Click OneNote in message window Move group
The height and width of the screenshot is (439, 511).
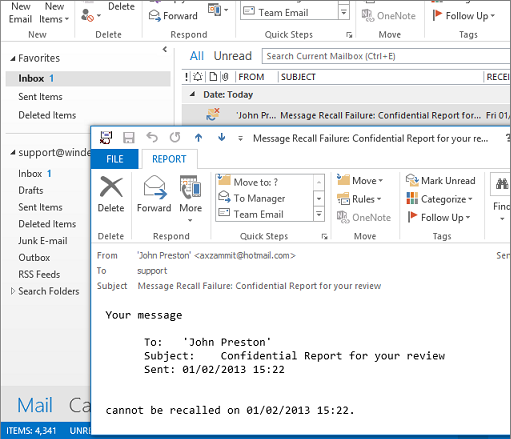364,217
